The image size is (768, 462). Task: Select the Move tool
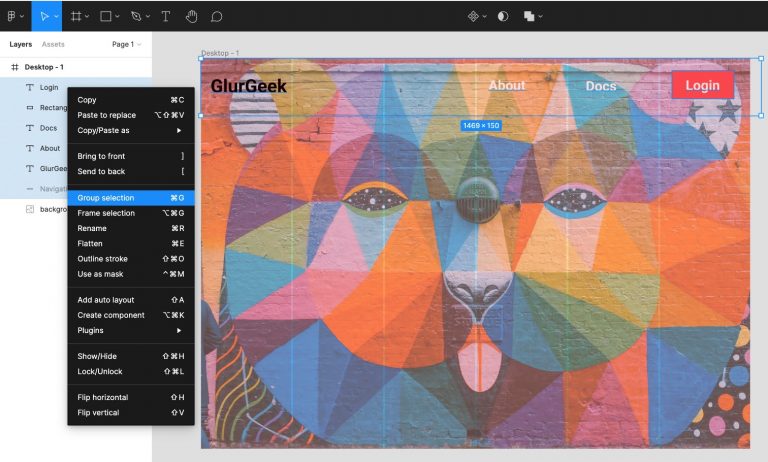(43, 16)
